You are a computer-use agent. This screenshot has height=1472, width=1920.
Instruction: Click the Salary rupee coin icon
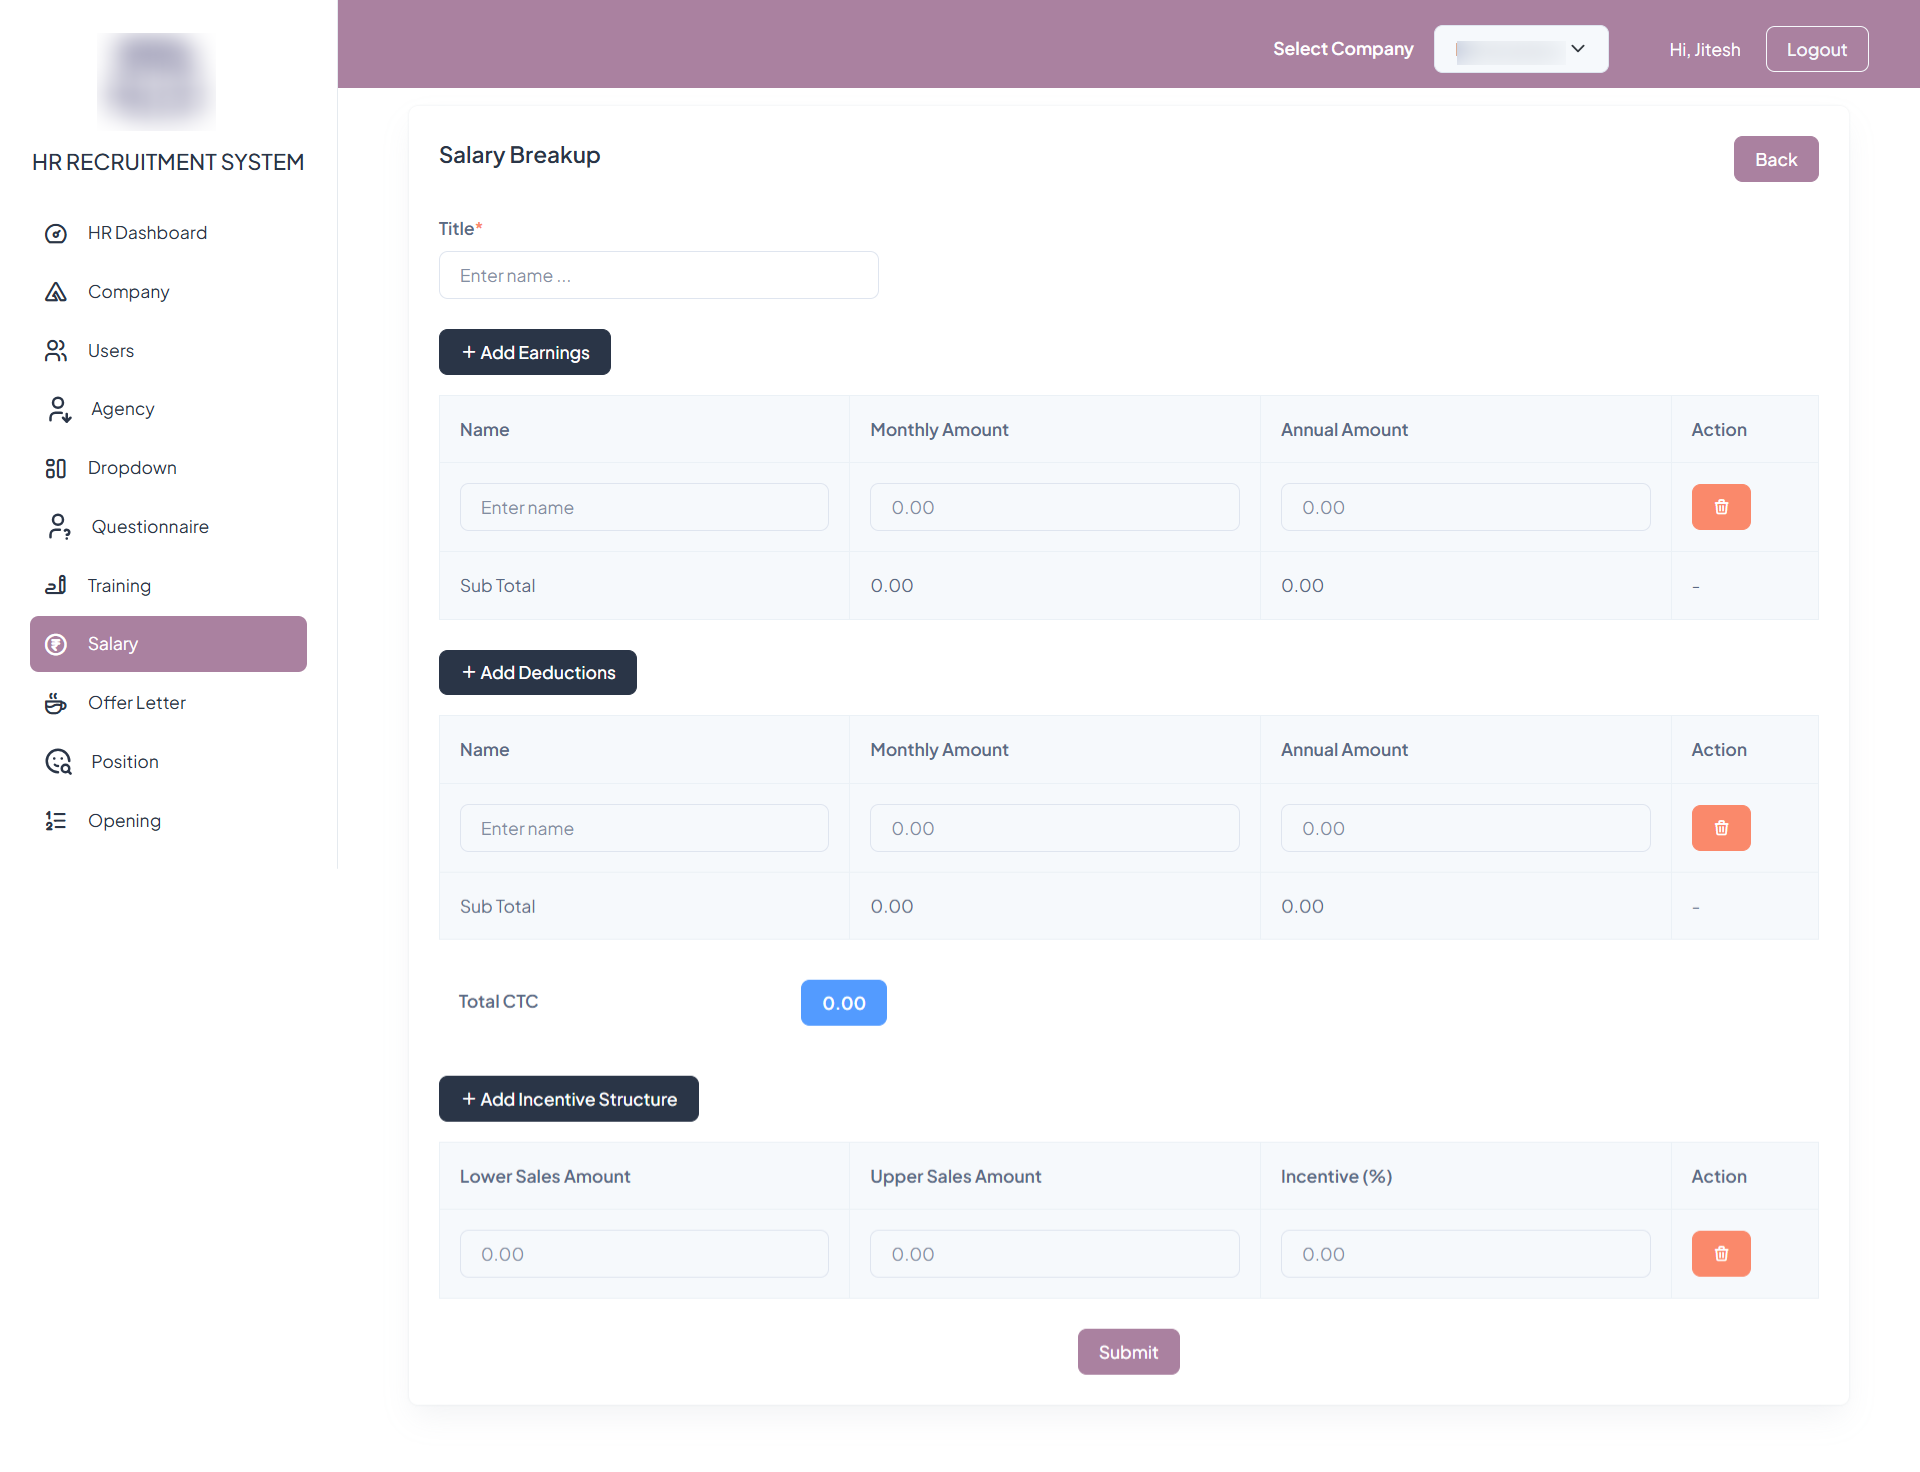click(56, 644)
